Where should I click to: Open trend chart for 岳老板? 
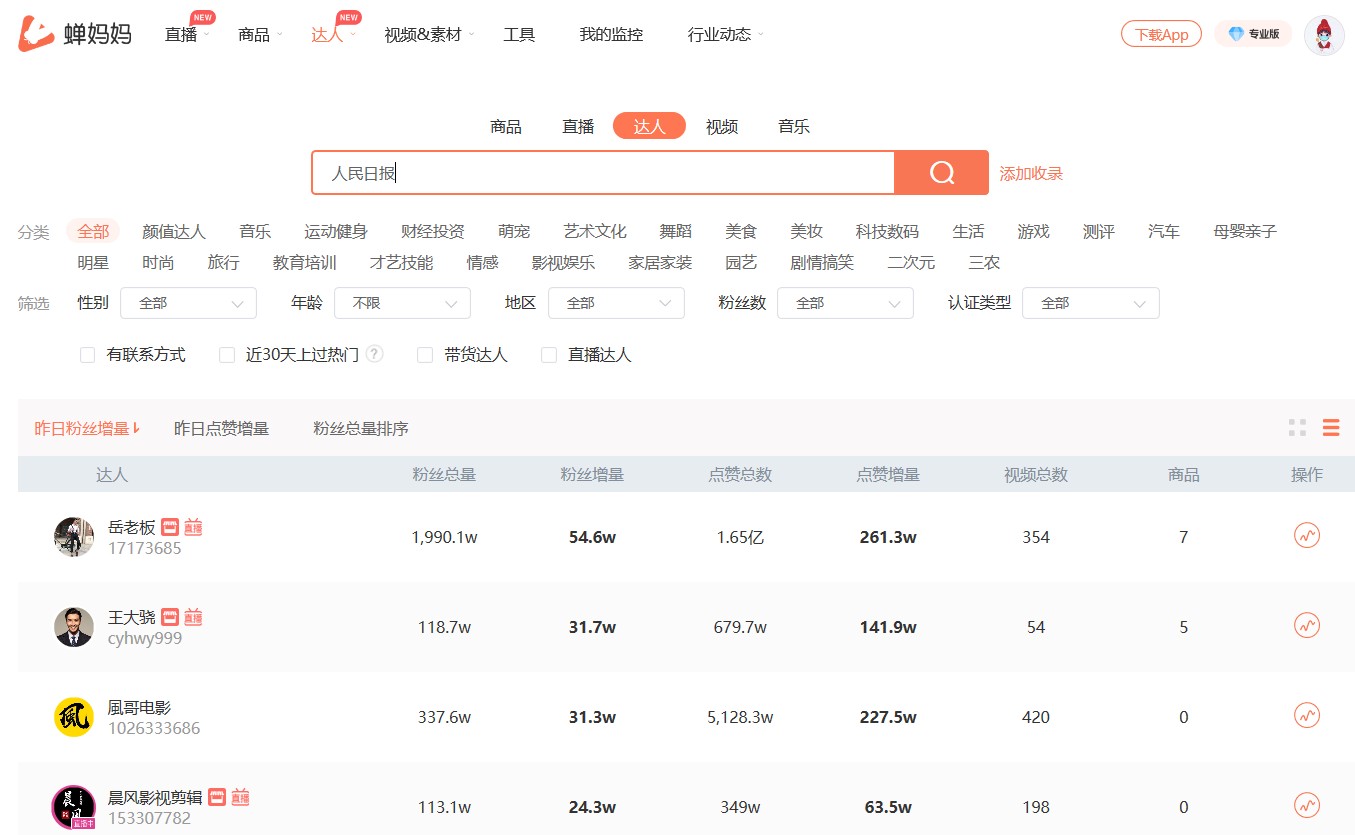point(1307,536)
